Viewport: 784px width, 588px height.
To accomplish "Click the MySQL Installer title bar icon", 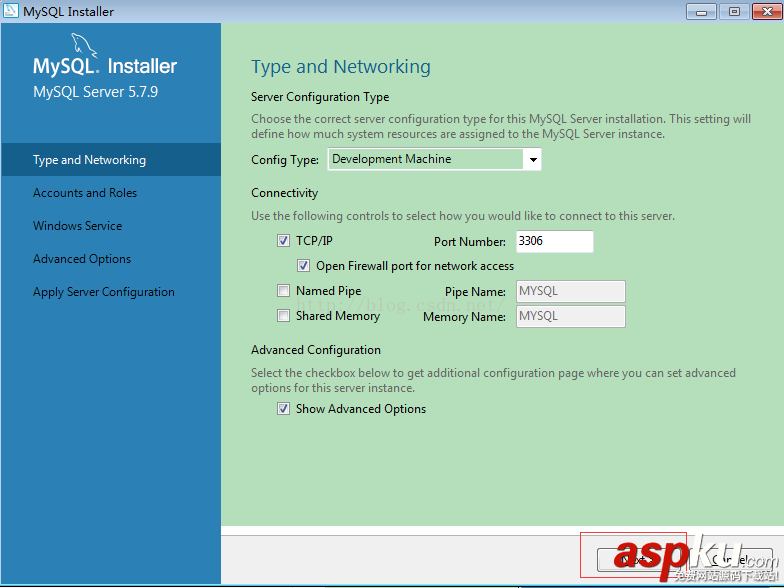I will [10, 11].
